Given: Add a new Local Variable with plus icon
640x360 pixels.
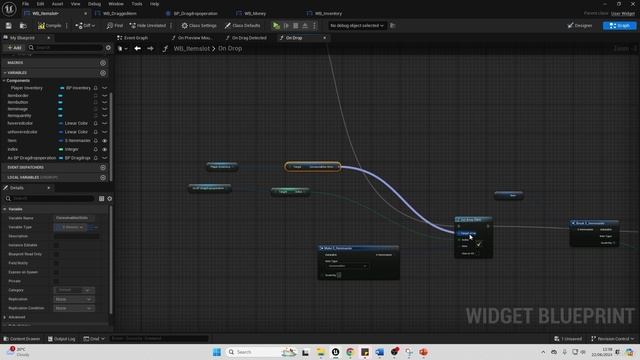Looking at the screenshot, I should pos(103,178).
